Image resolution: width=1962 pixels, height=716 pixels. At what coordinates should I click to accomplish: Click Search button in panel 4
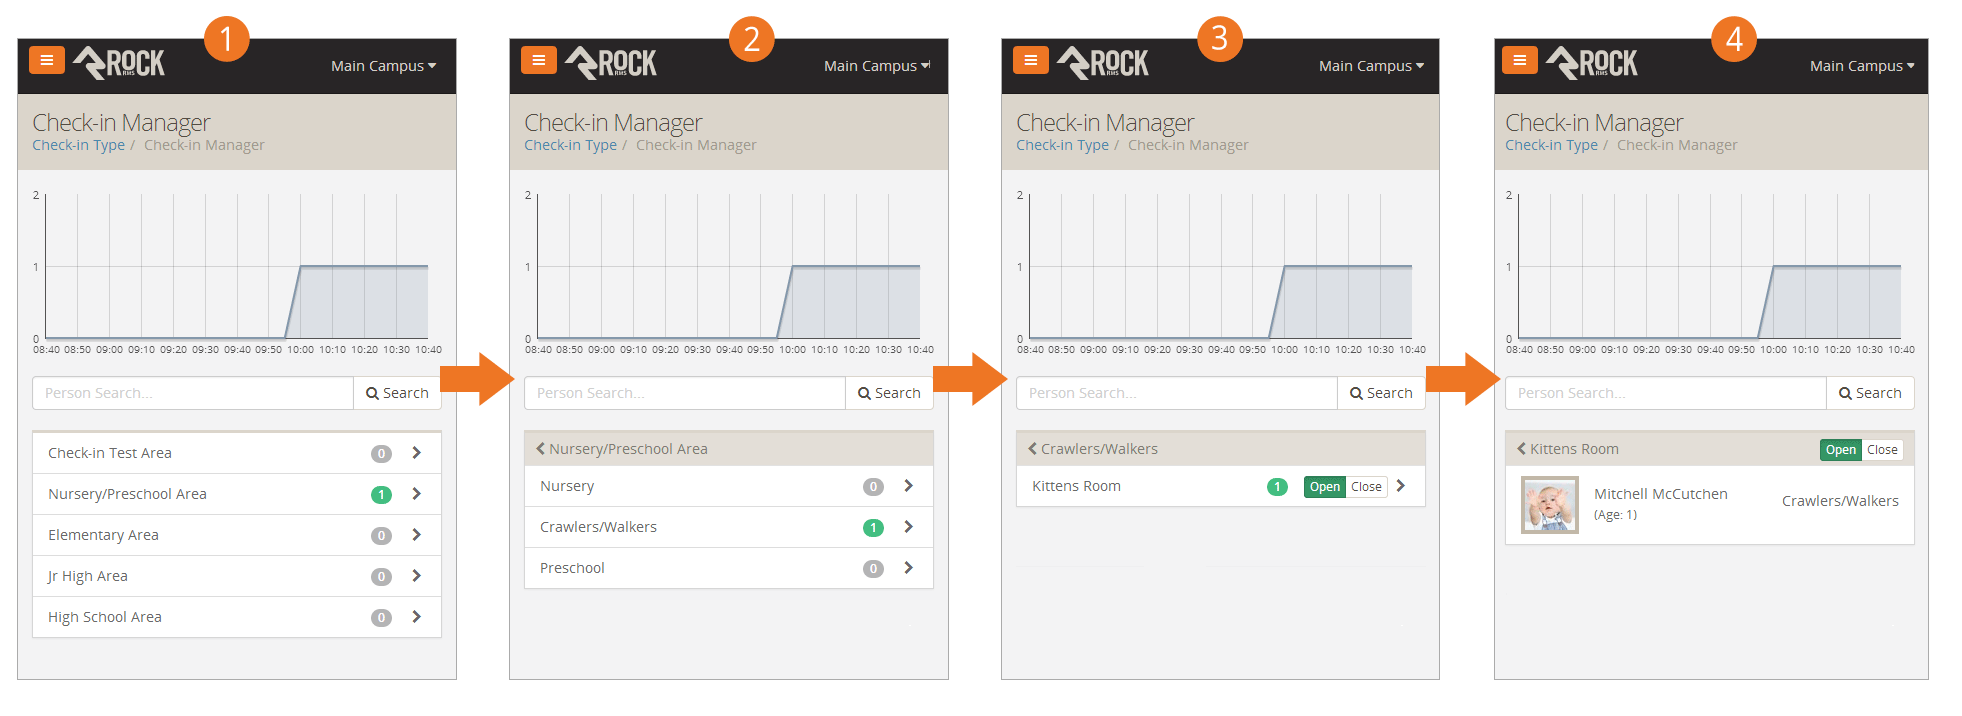click(x=1870, y=393)
